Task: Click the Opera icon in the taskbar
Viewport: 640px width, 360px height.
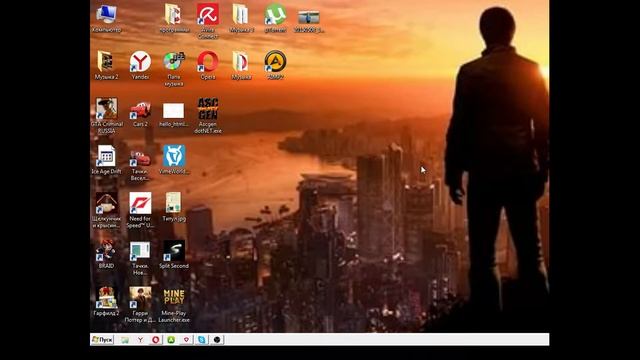Action: [156, 340]
